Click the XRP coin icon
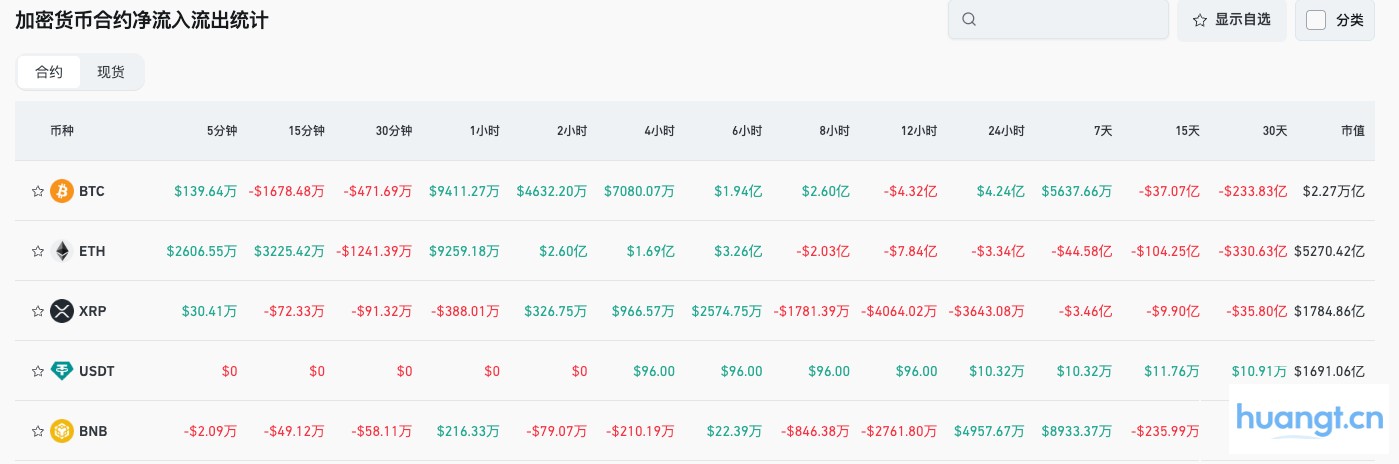This screenshot has height=464, width=1399. 62,311
